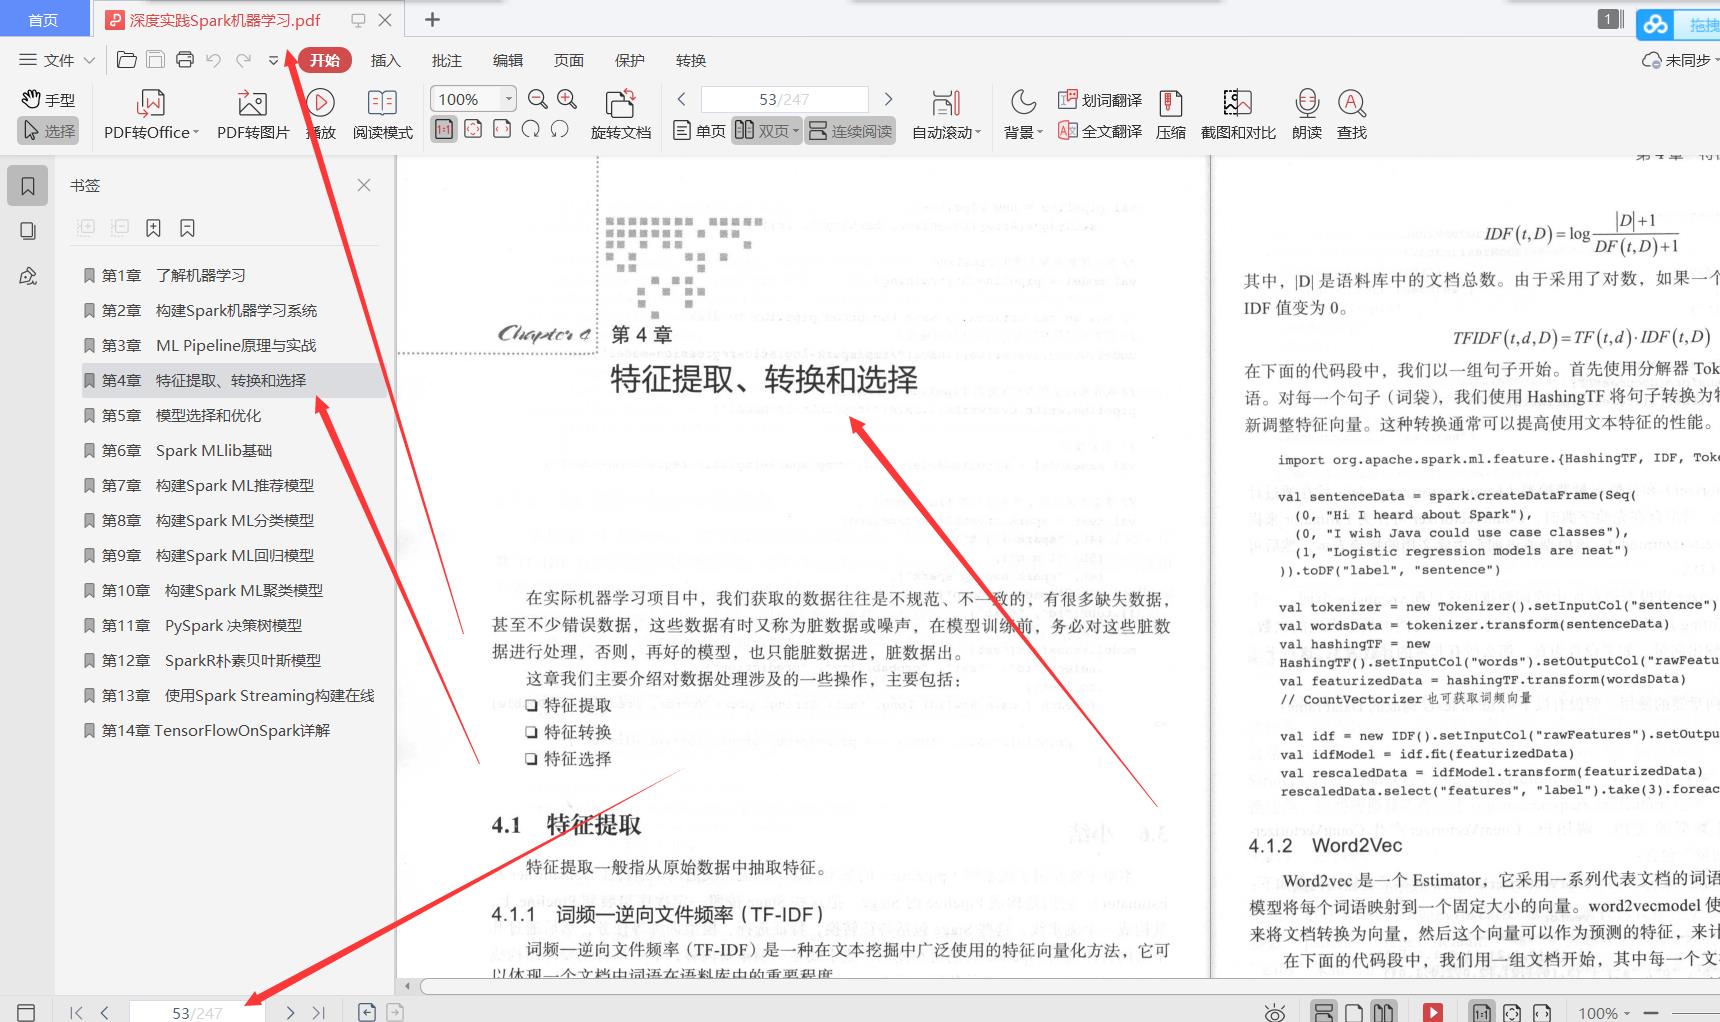The width and height of the screenshot is (1720, 1022).
Task: Click 全文翻译 full text translation
Action: pos(1100,131)
